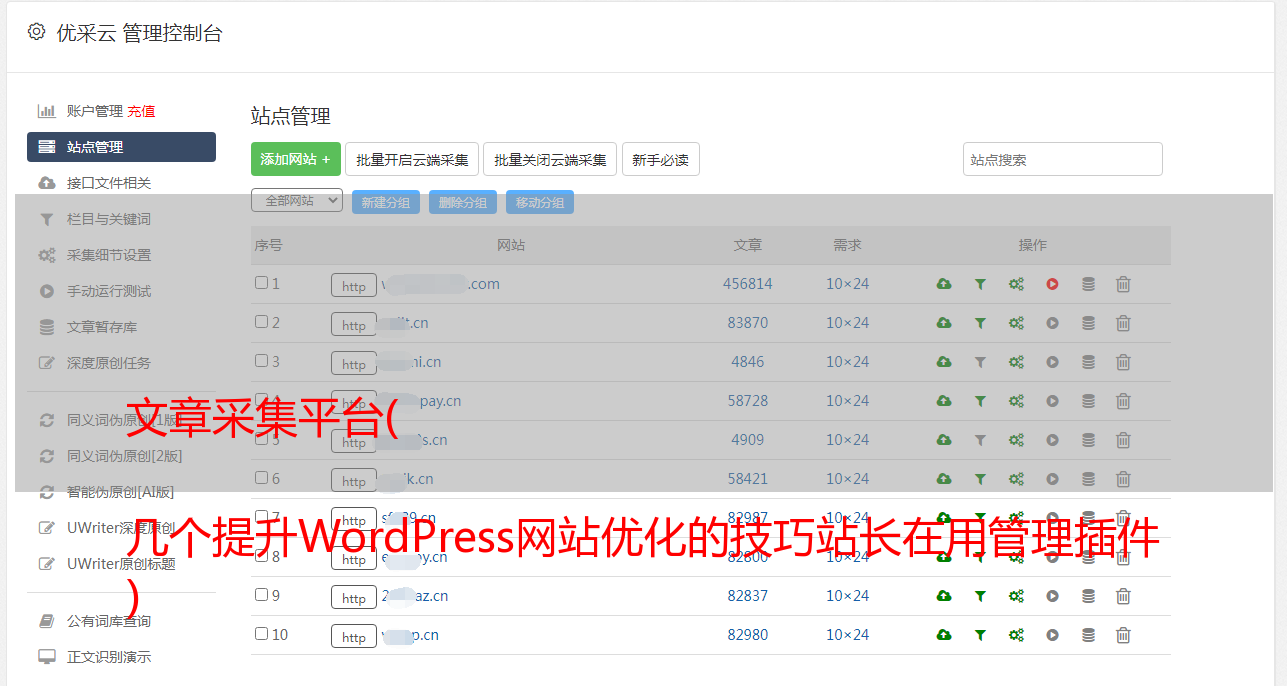Check the box for site row 7

261,517
